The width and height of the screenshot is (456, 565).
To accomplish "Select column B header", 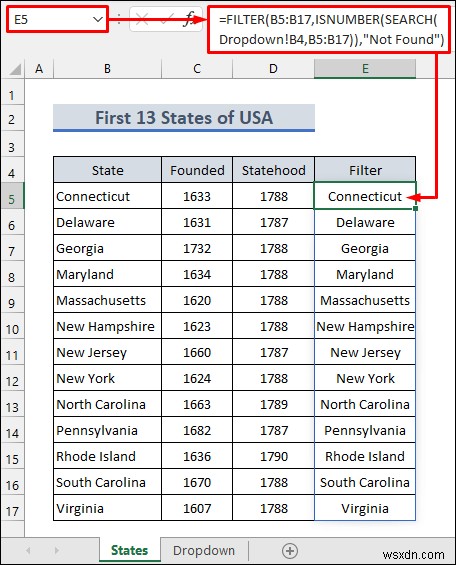I will (107, 68).
